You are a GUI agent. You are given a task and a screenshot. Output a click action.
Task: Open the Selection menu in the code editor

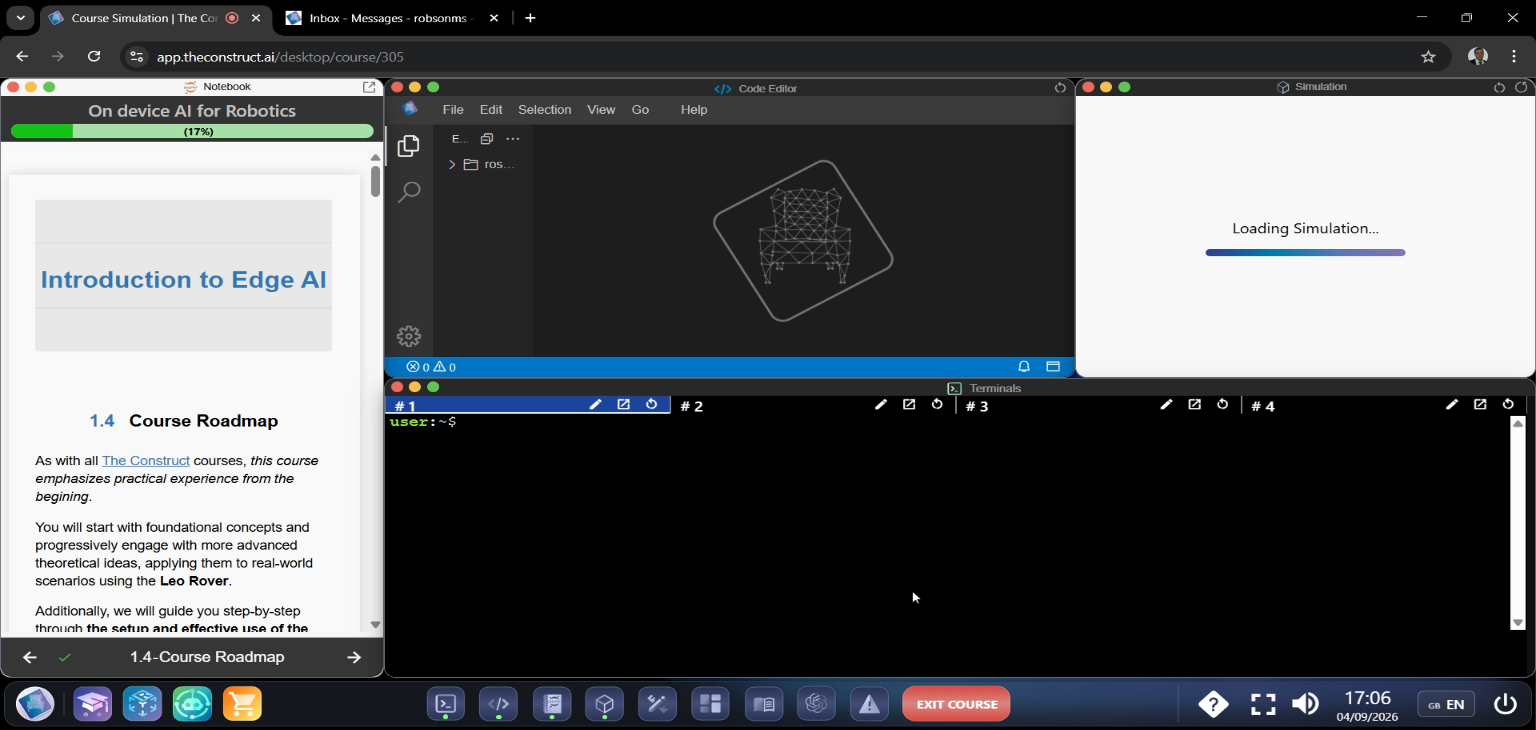[544, 110]
